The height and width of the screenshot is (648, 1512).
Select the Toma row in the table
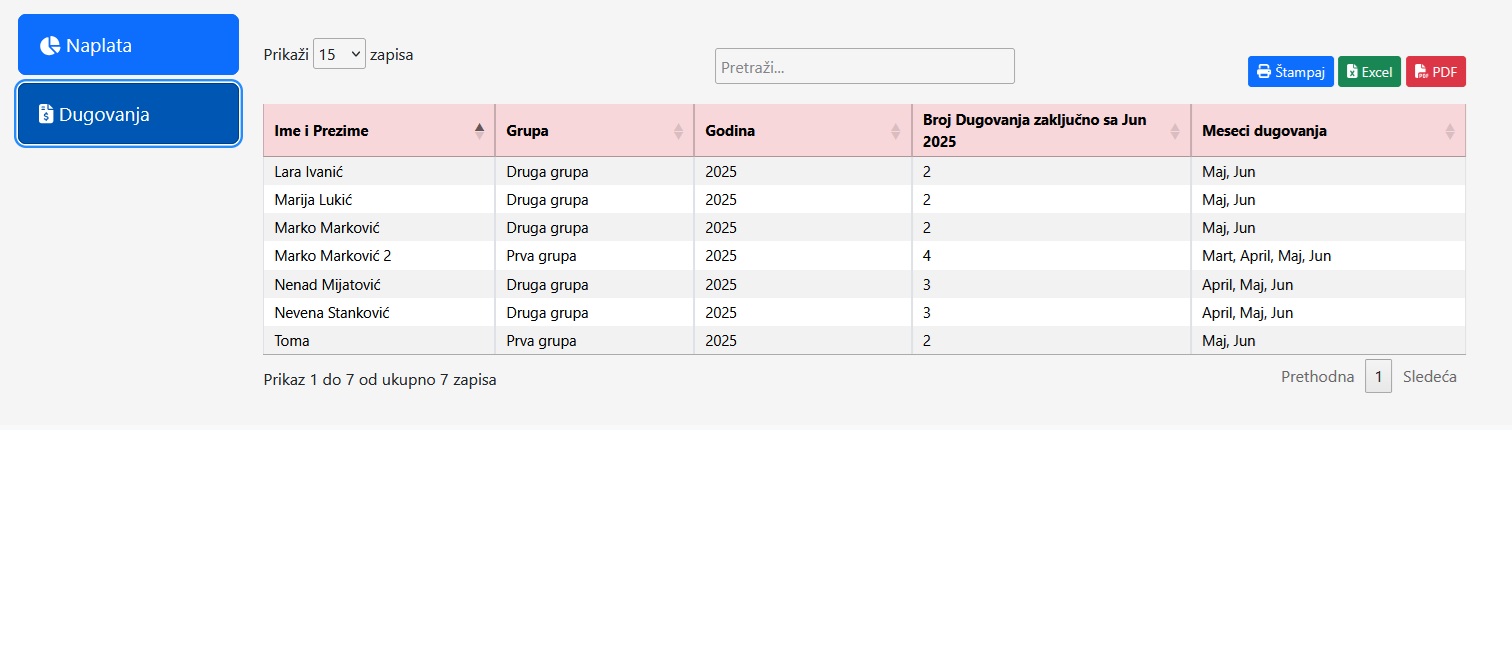click(x=292, y=341)
